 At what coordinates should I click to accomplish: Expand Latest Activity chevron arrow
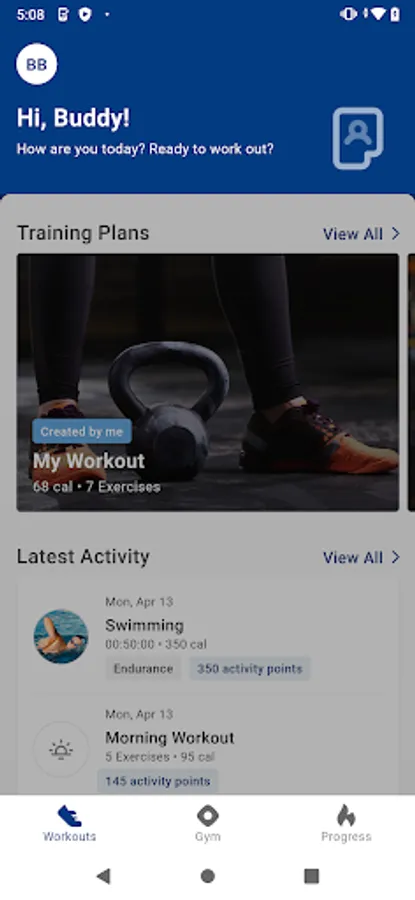tap(395, 557)
